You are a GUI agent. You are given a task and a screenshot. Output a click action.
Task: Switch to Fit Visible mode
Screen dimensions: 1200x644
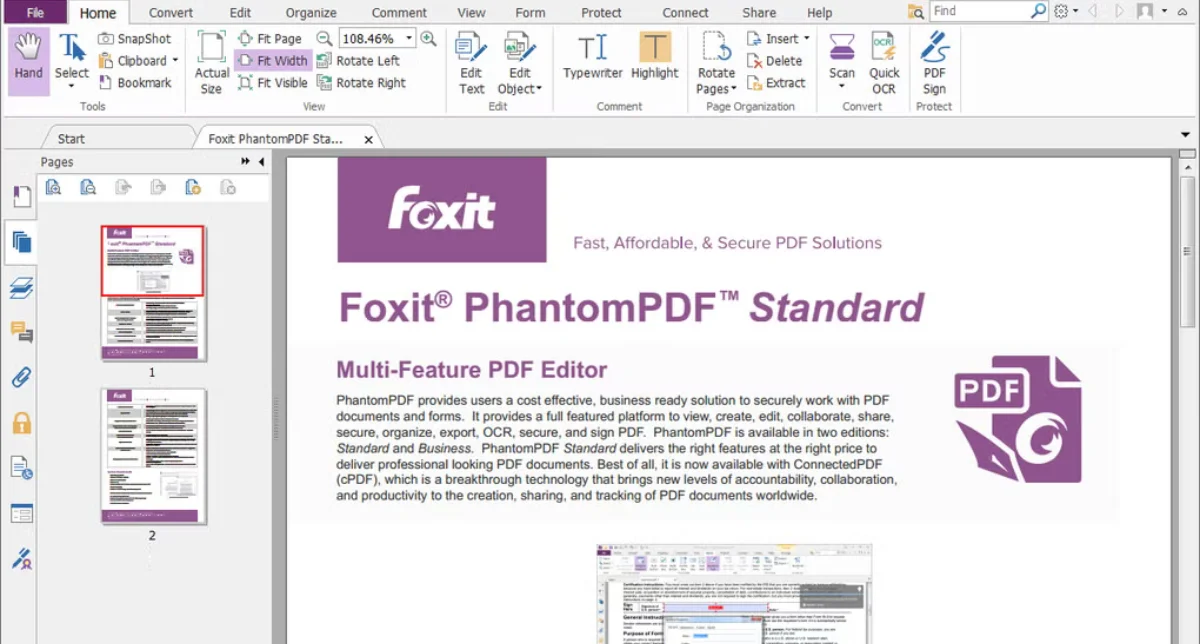point(272,83)
